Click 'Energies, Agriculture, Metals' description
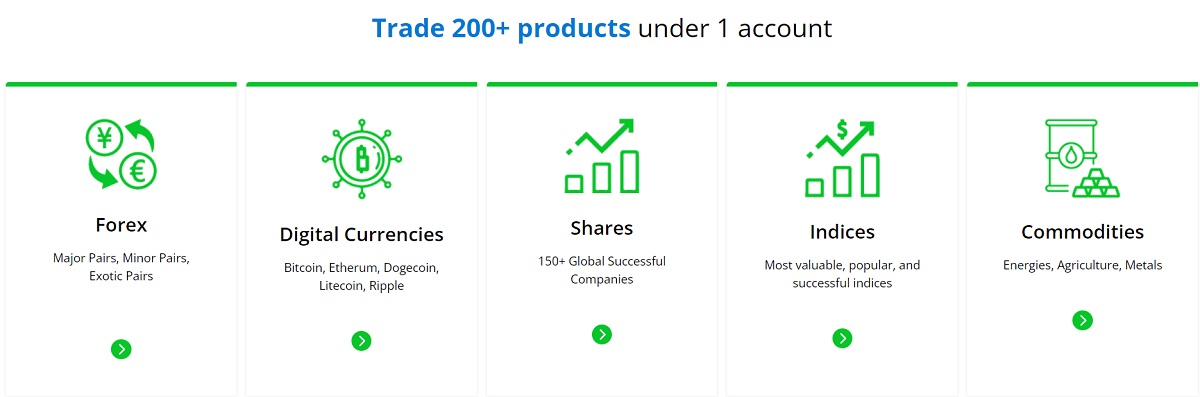 pyautogui.click(x=1082, y=265)
